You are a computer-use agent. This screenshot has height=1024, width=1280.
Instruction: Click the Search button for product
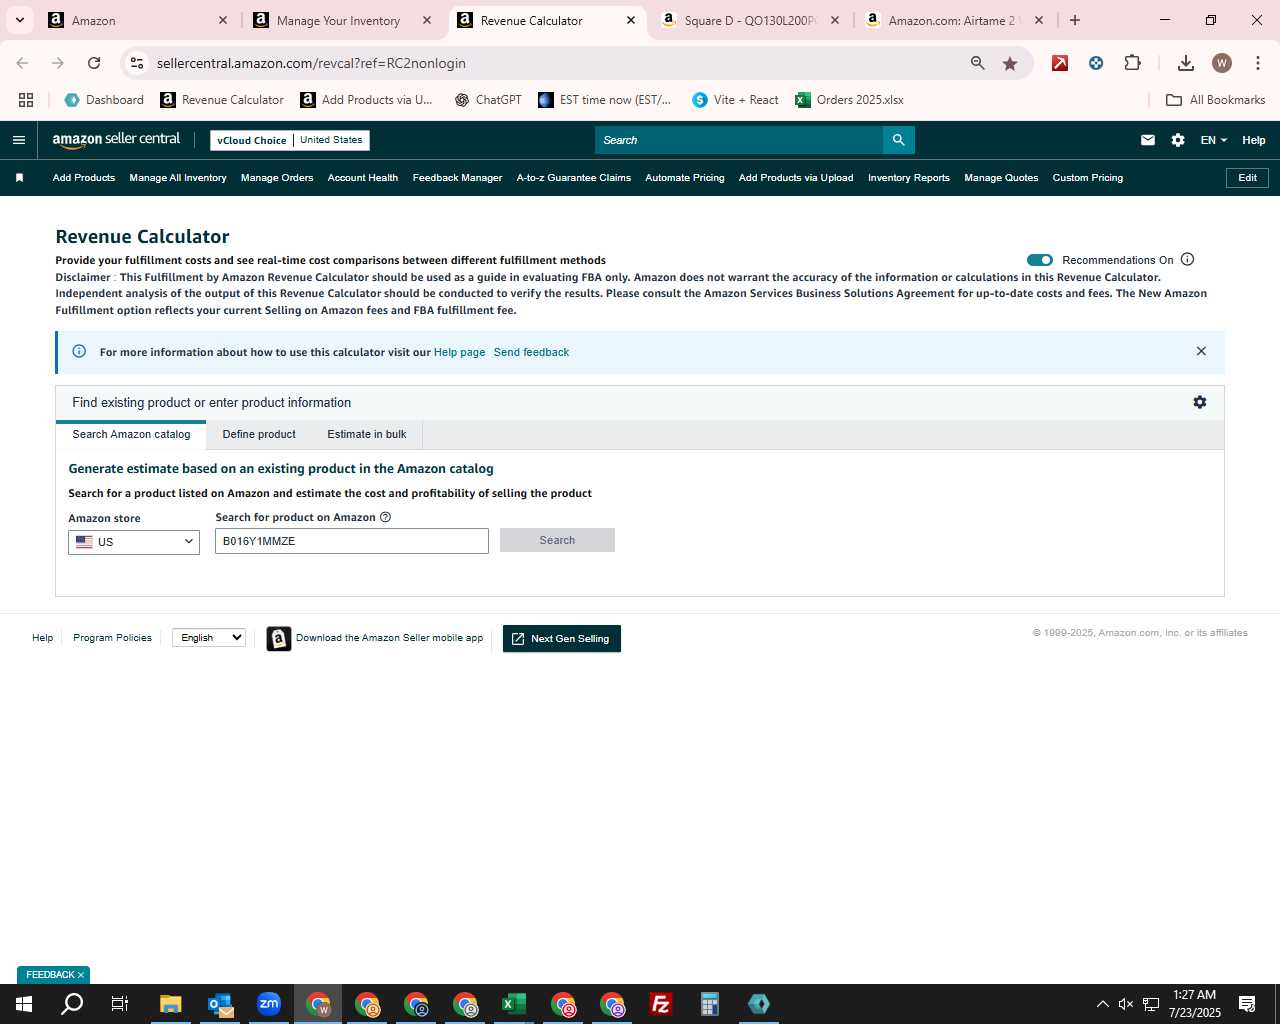tap(557, 540)
